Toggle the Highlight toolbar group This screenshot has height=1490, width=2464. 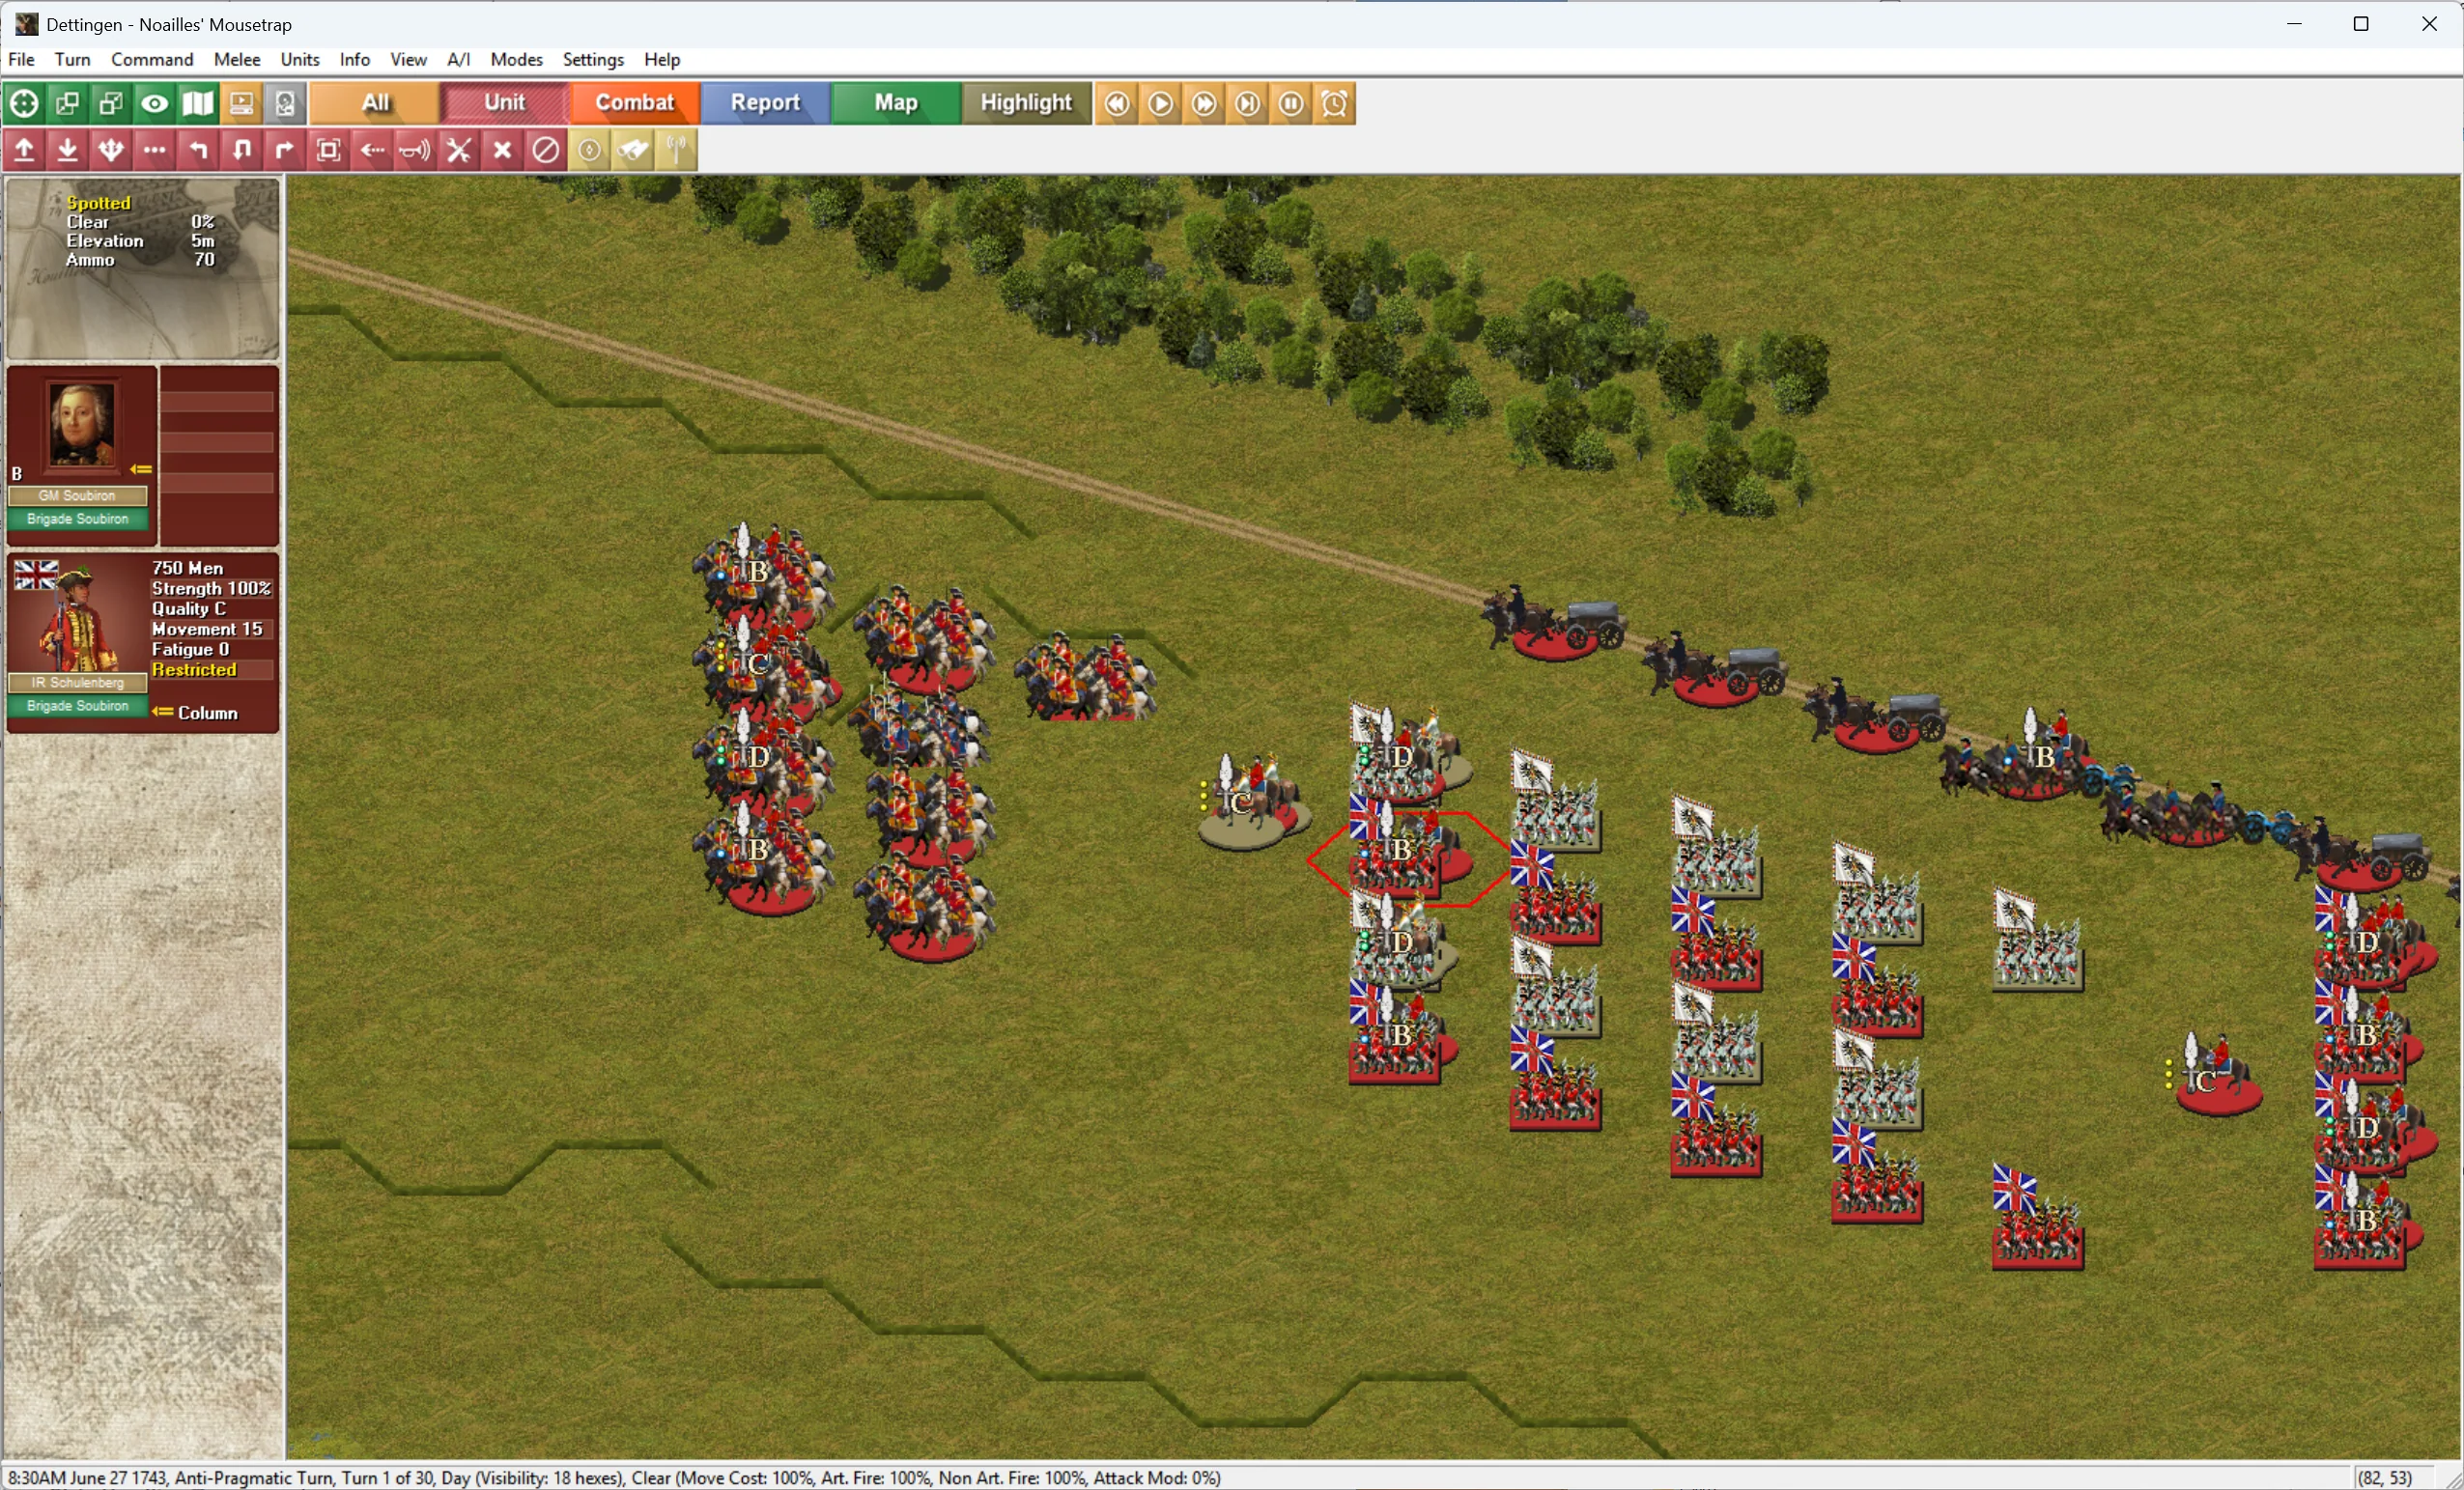[1025, 103]
